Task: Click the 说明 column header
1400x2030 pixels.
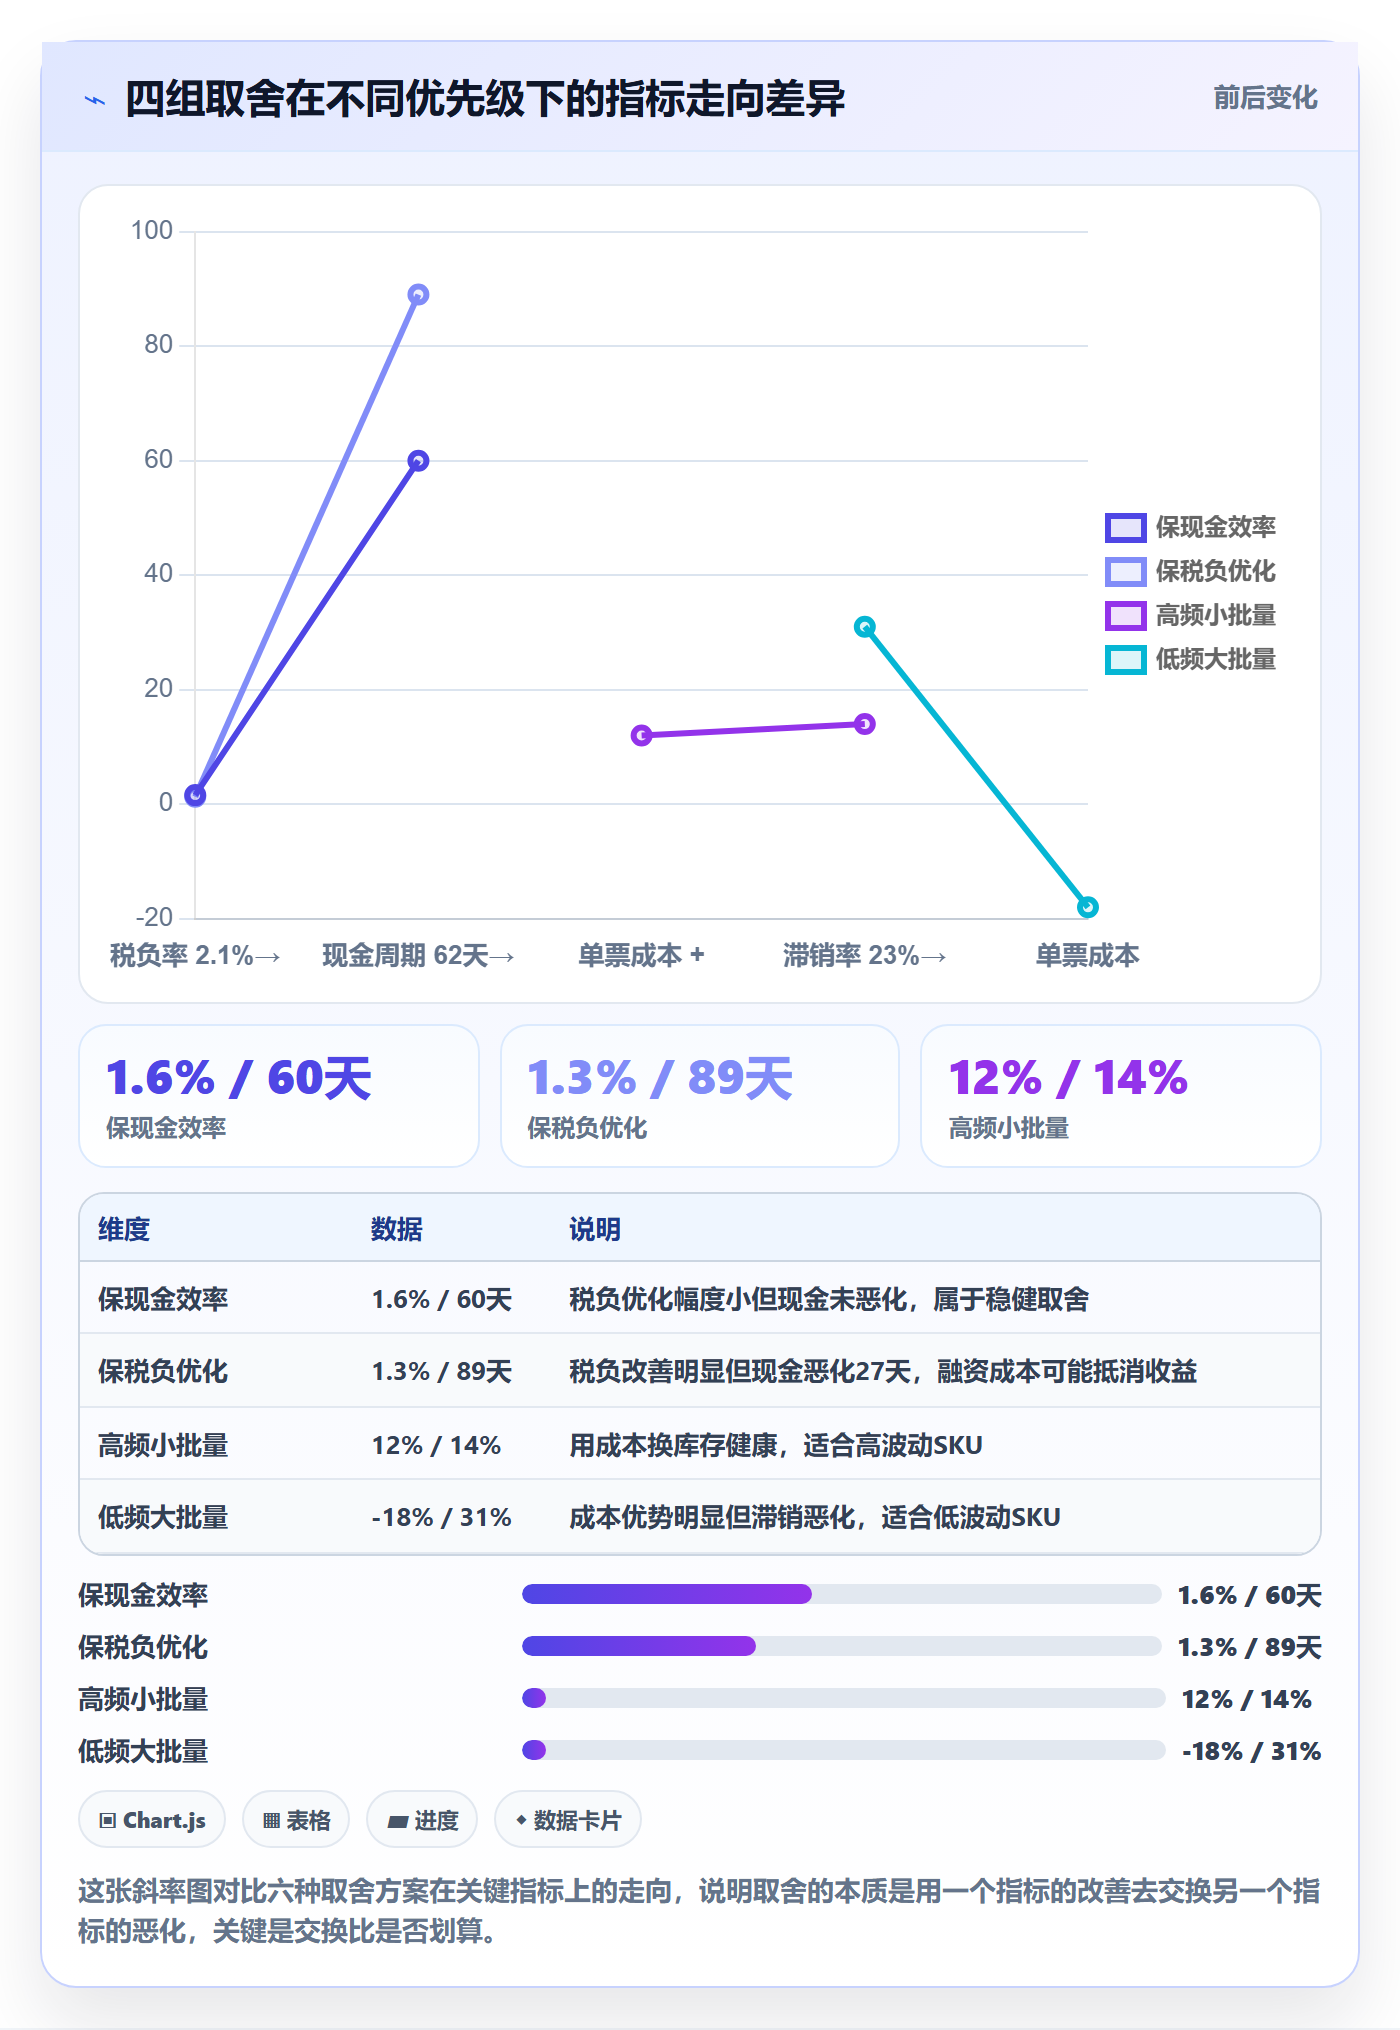Action: pos(595,1229)
